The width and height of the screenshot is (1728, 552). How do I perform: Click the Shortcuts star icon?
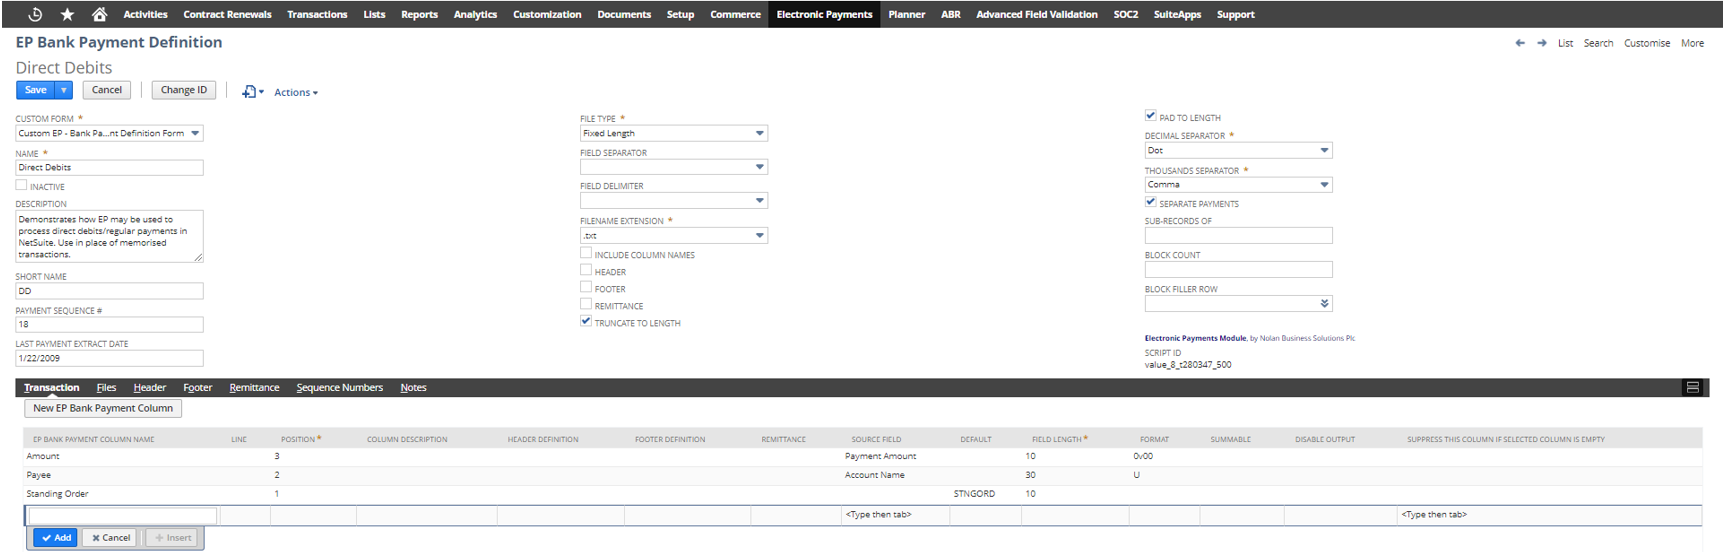(x=67, y=14)
